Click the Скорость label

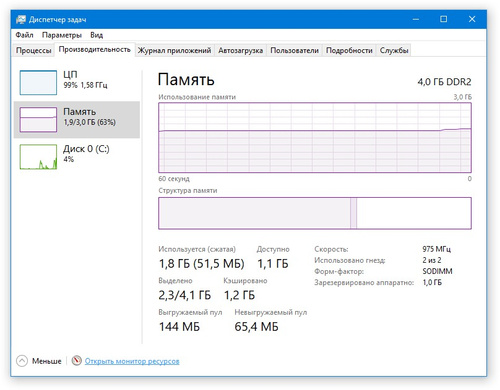[331, 249]
